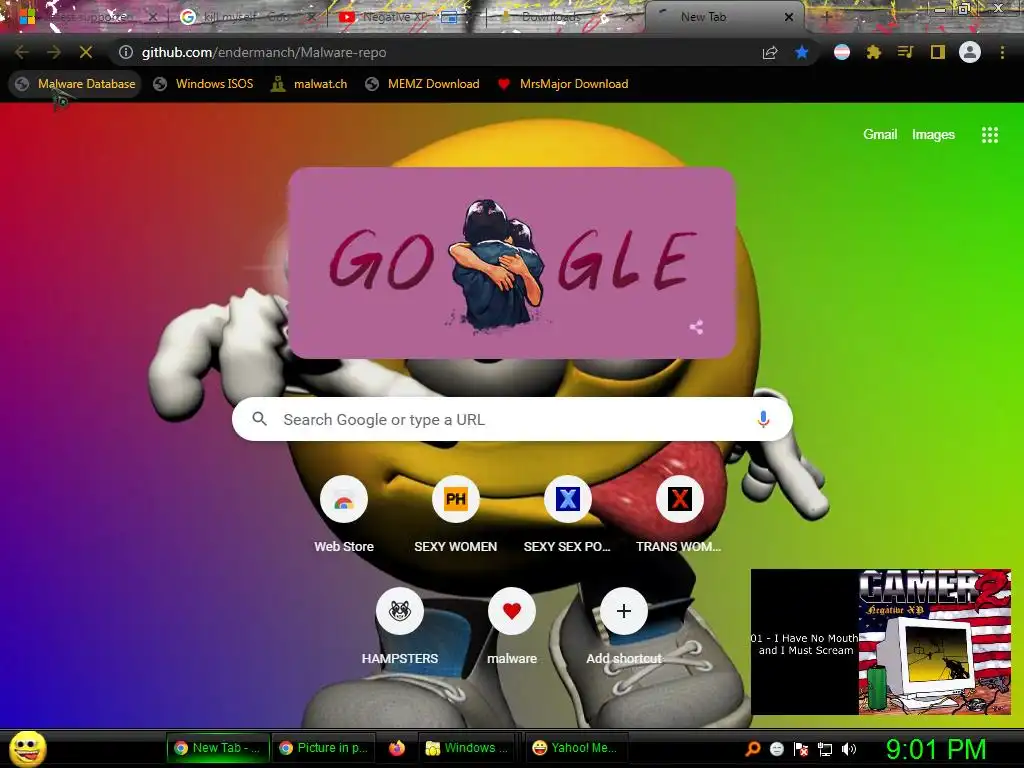This screenshot has height=768, width=1024.
Task: Open the Picture in picture taskbar button
Action: tap(323, 748)
